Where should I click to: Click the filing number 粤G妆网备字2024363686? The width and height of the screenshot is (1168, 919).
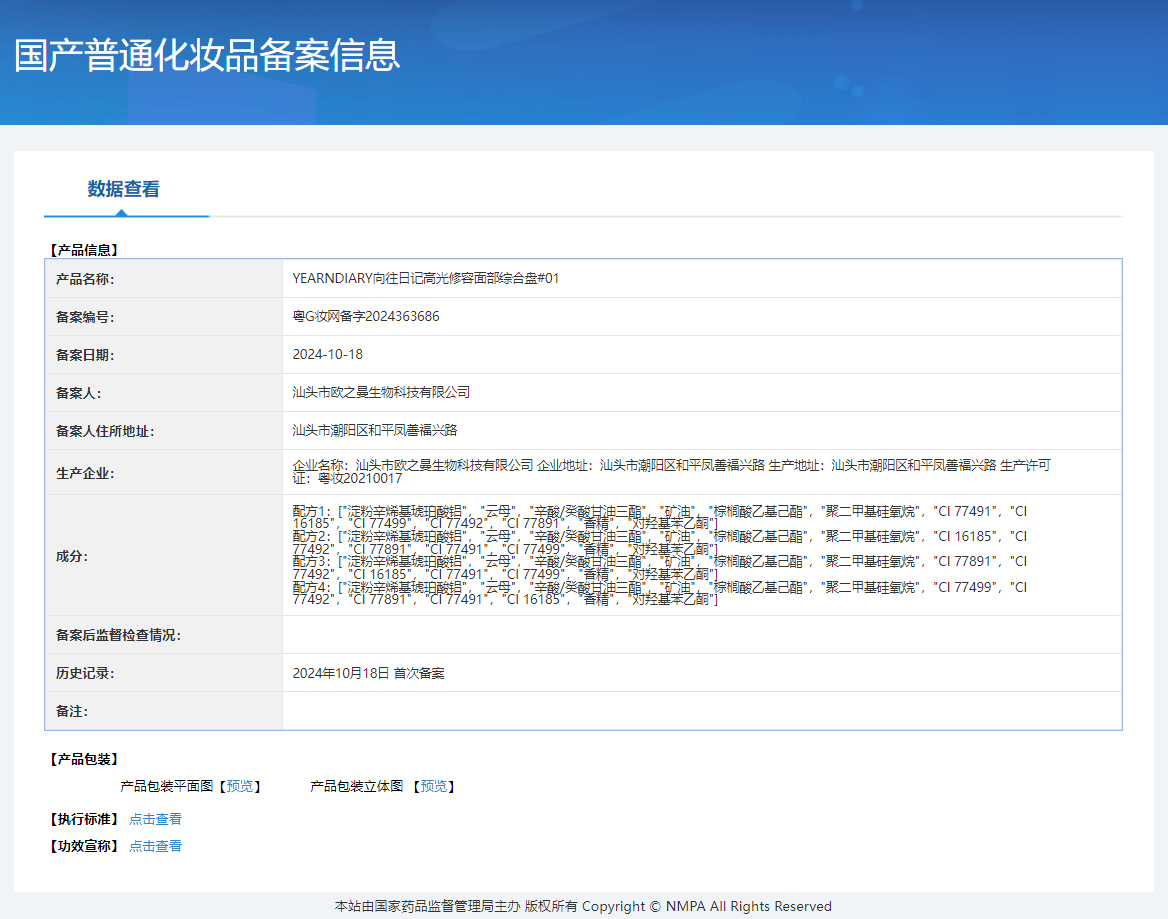pyautogui.click(x=365, y=316)
